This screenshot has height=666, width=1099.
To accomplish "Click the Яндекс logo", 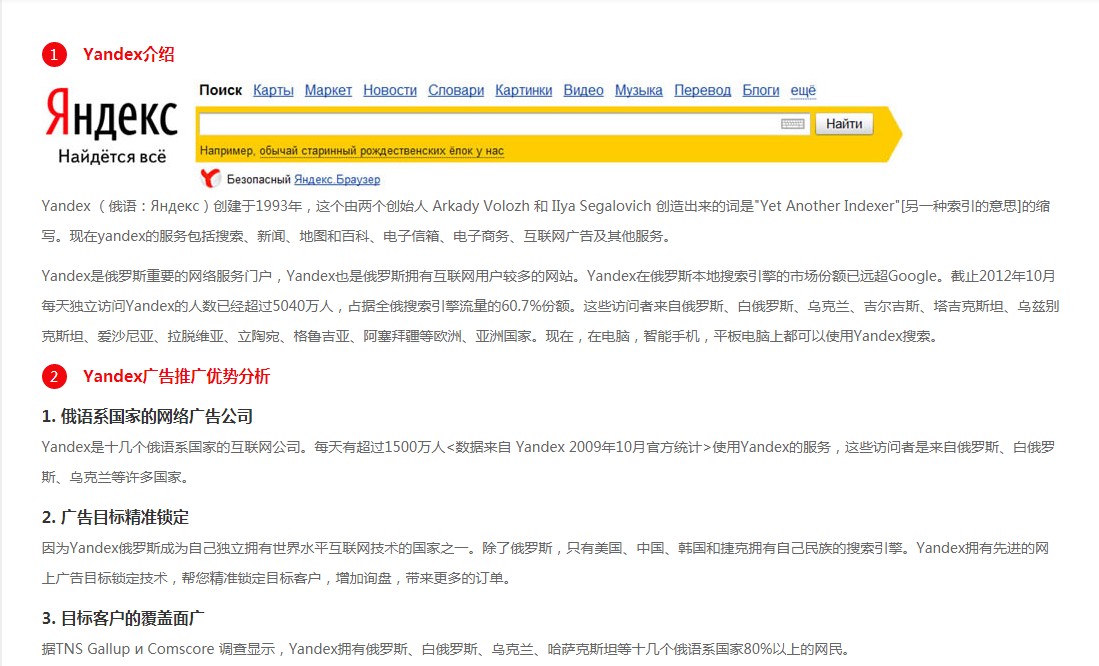I will (x=111, y=115).
